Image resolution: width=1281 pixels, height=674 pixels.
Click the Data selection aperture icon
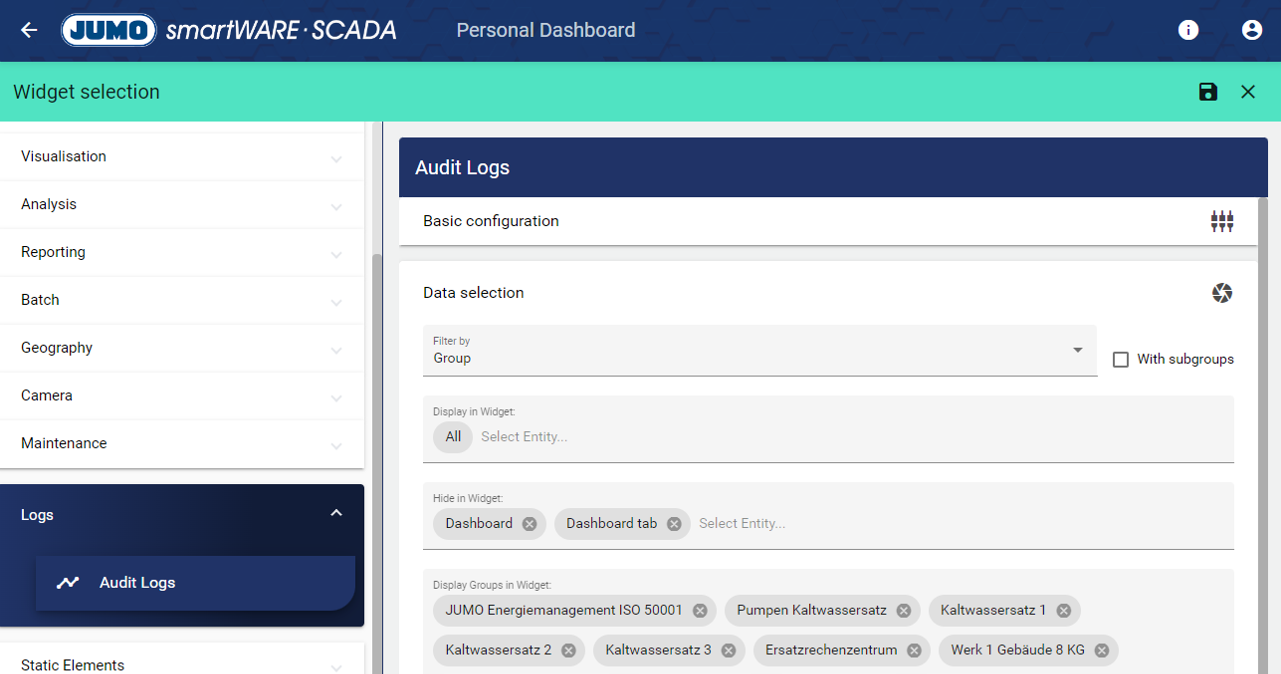tap(1222, 293)
